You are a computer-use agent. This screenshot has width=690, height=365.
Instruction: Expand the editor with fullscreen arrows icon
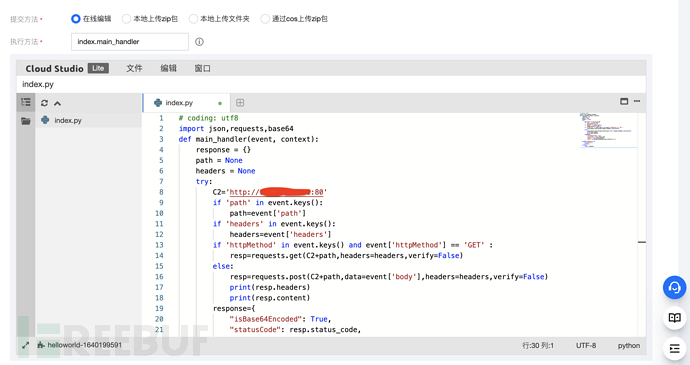(x=26, y=346)
